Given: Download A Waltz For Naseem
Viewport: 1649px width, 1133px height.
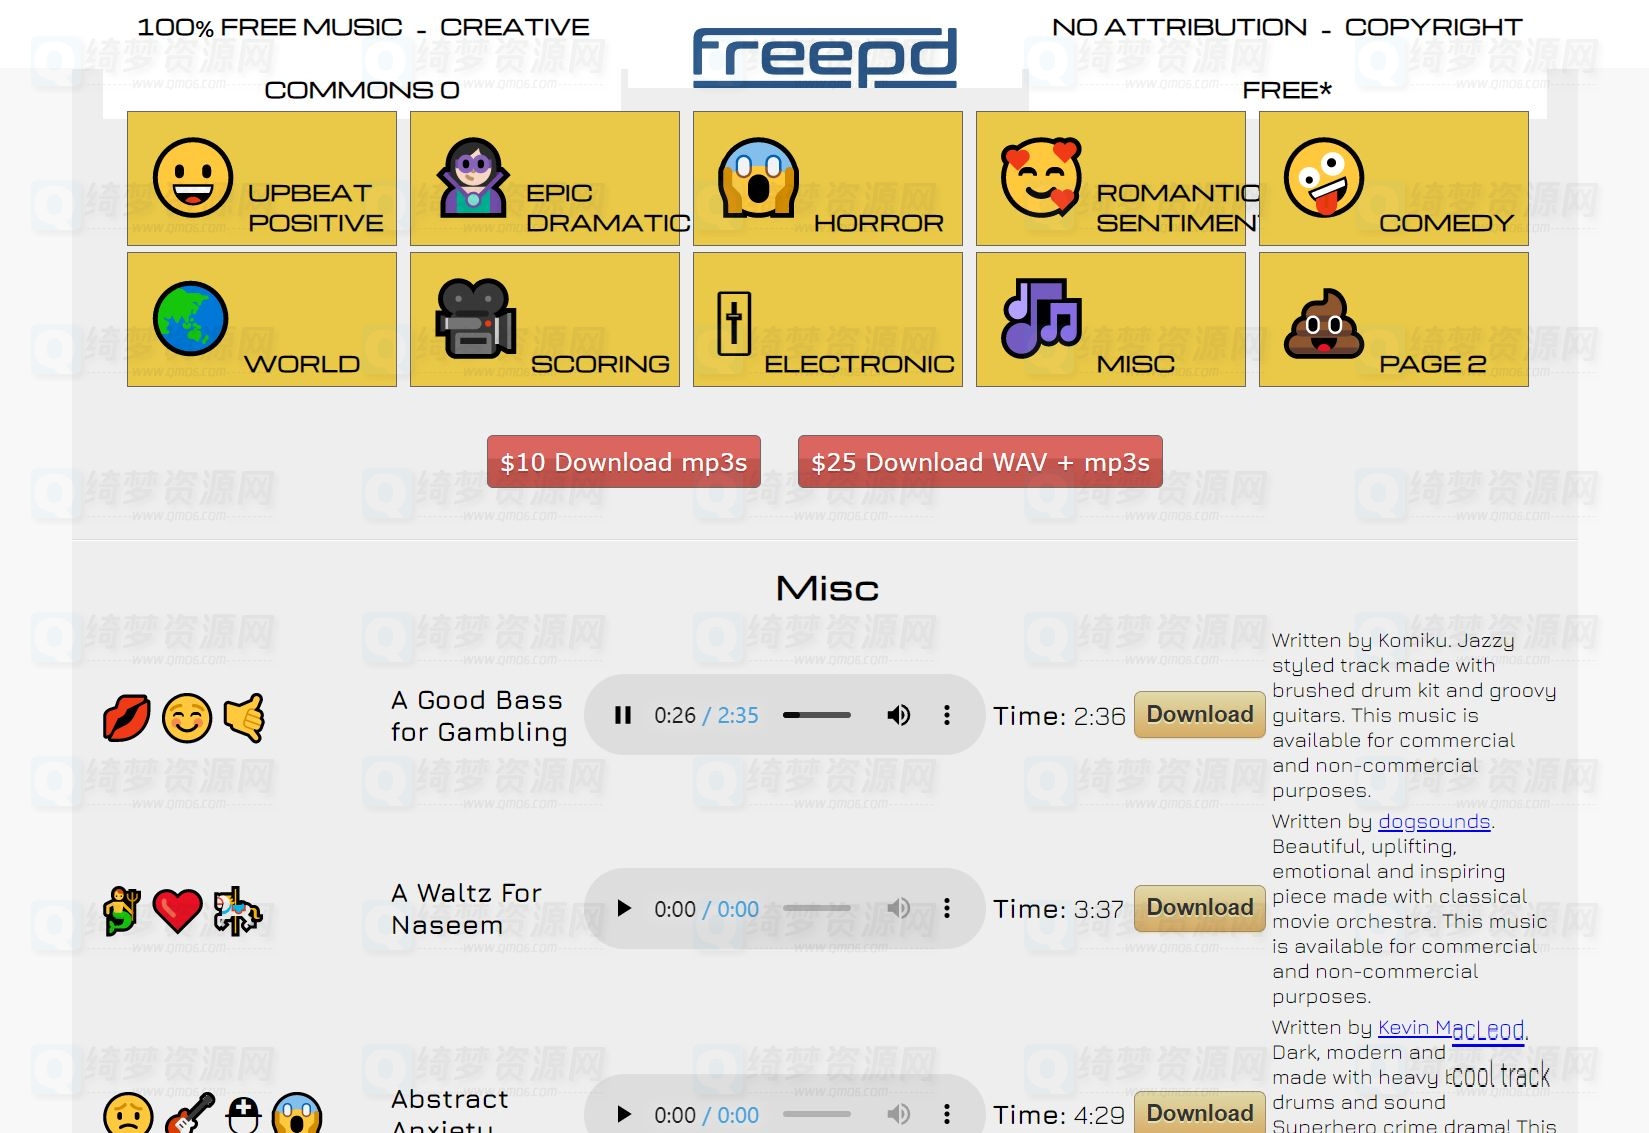Looking at the screenshot, I should [1200, 907].
